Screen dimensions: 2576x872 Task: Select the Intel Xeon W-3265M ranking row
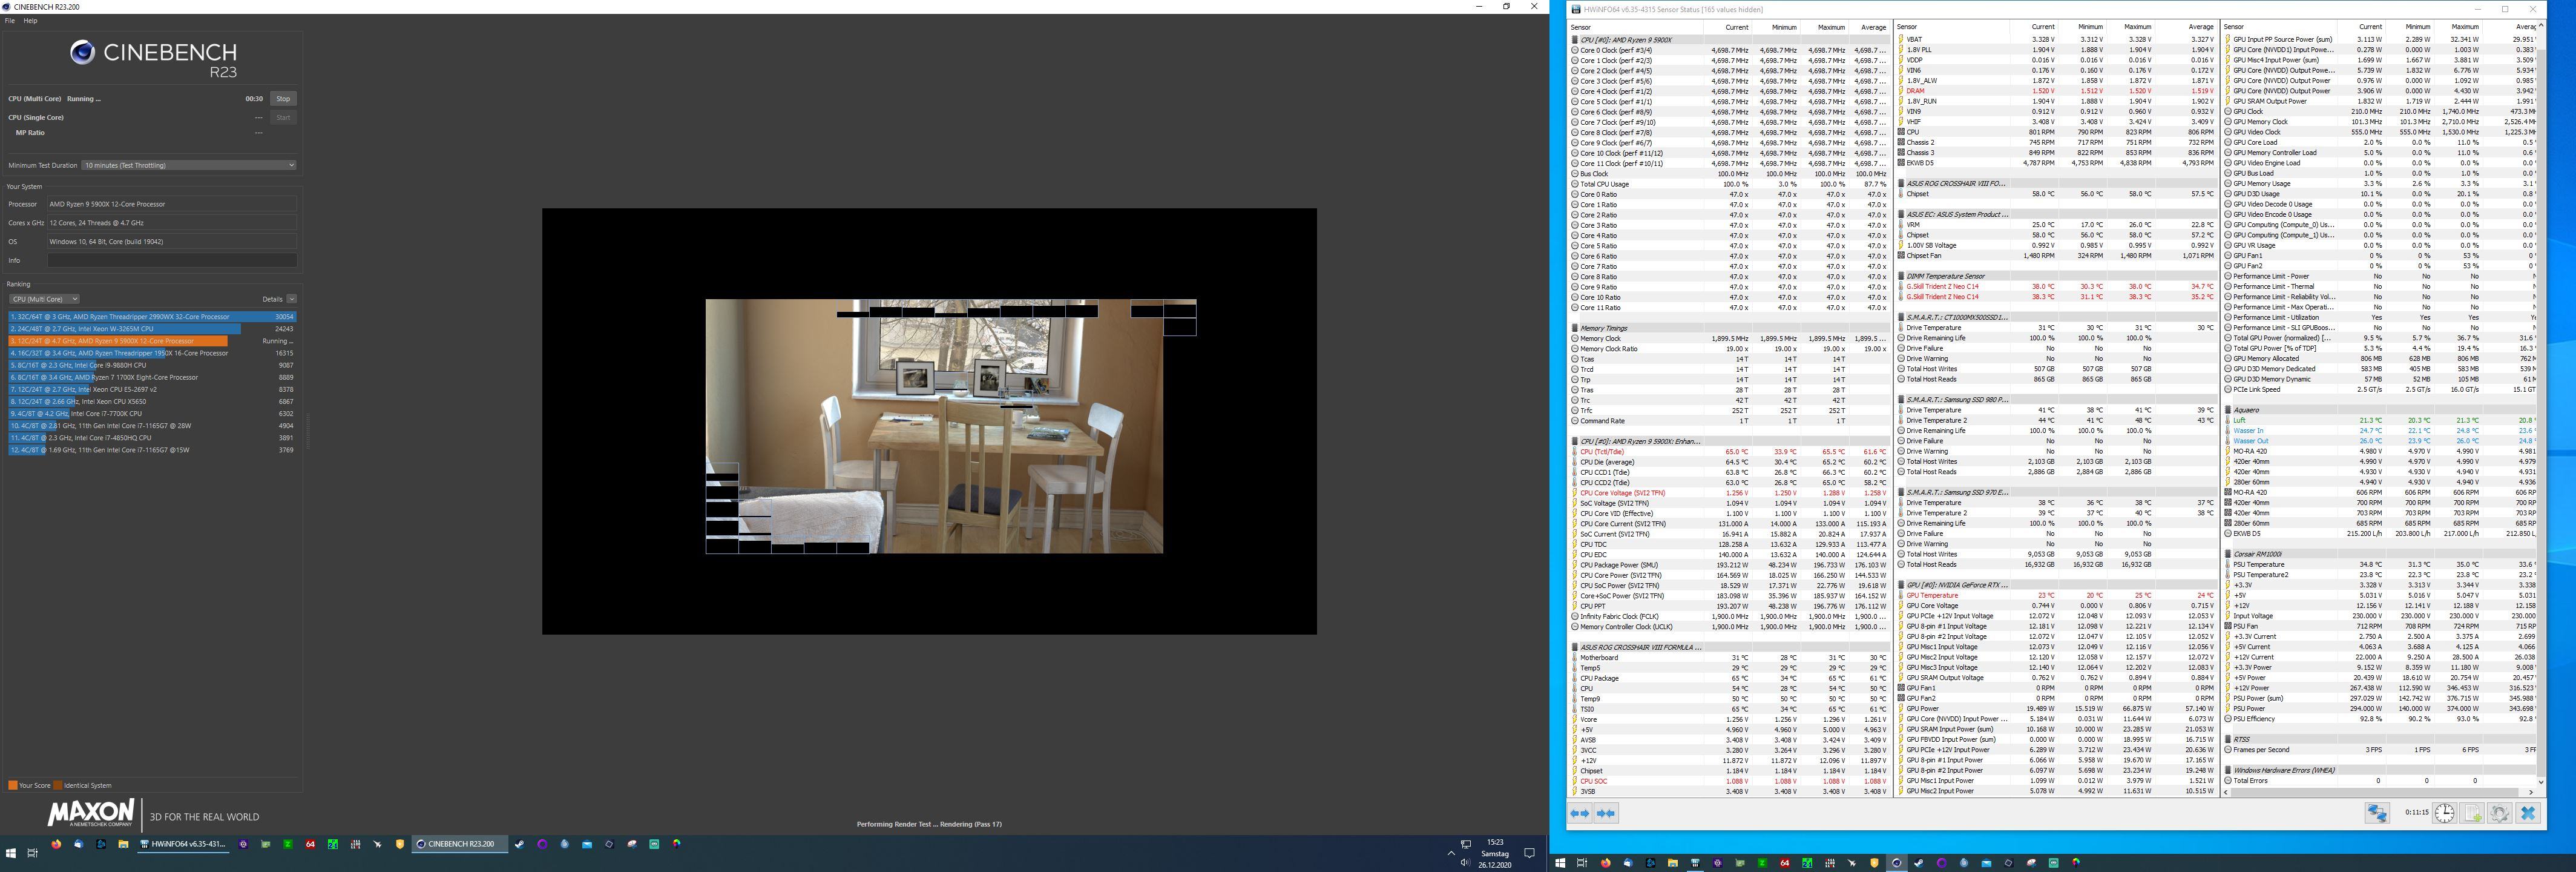click(152, 328)
